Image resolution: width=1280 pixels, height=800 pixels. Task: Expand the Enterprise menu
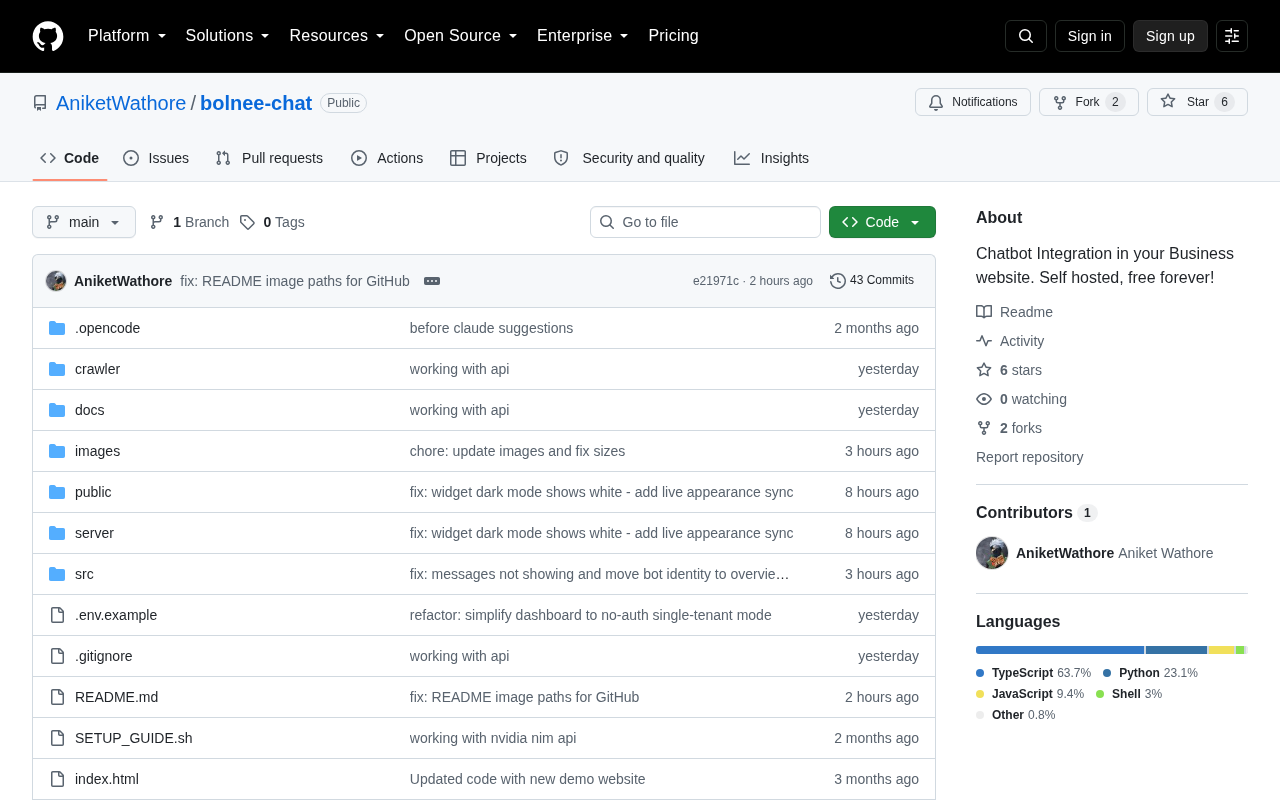click(583, 36)
